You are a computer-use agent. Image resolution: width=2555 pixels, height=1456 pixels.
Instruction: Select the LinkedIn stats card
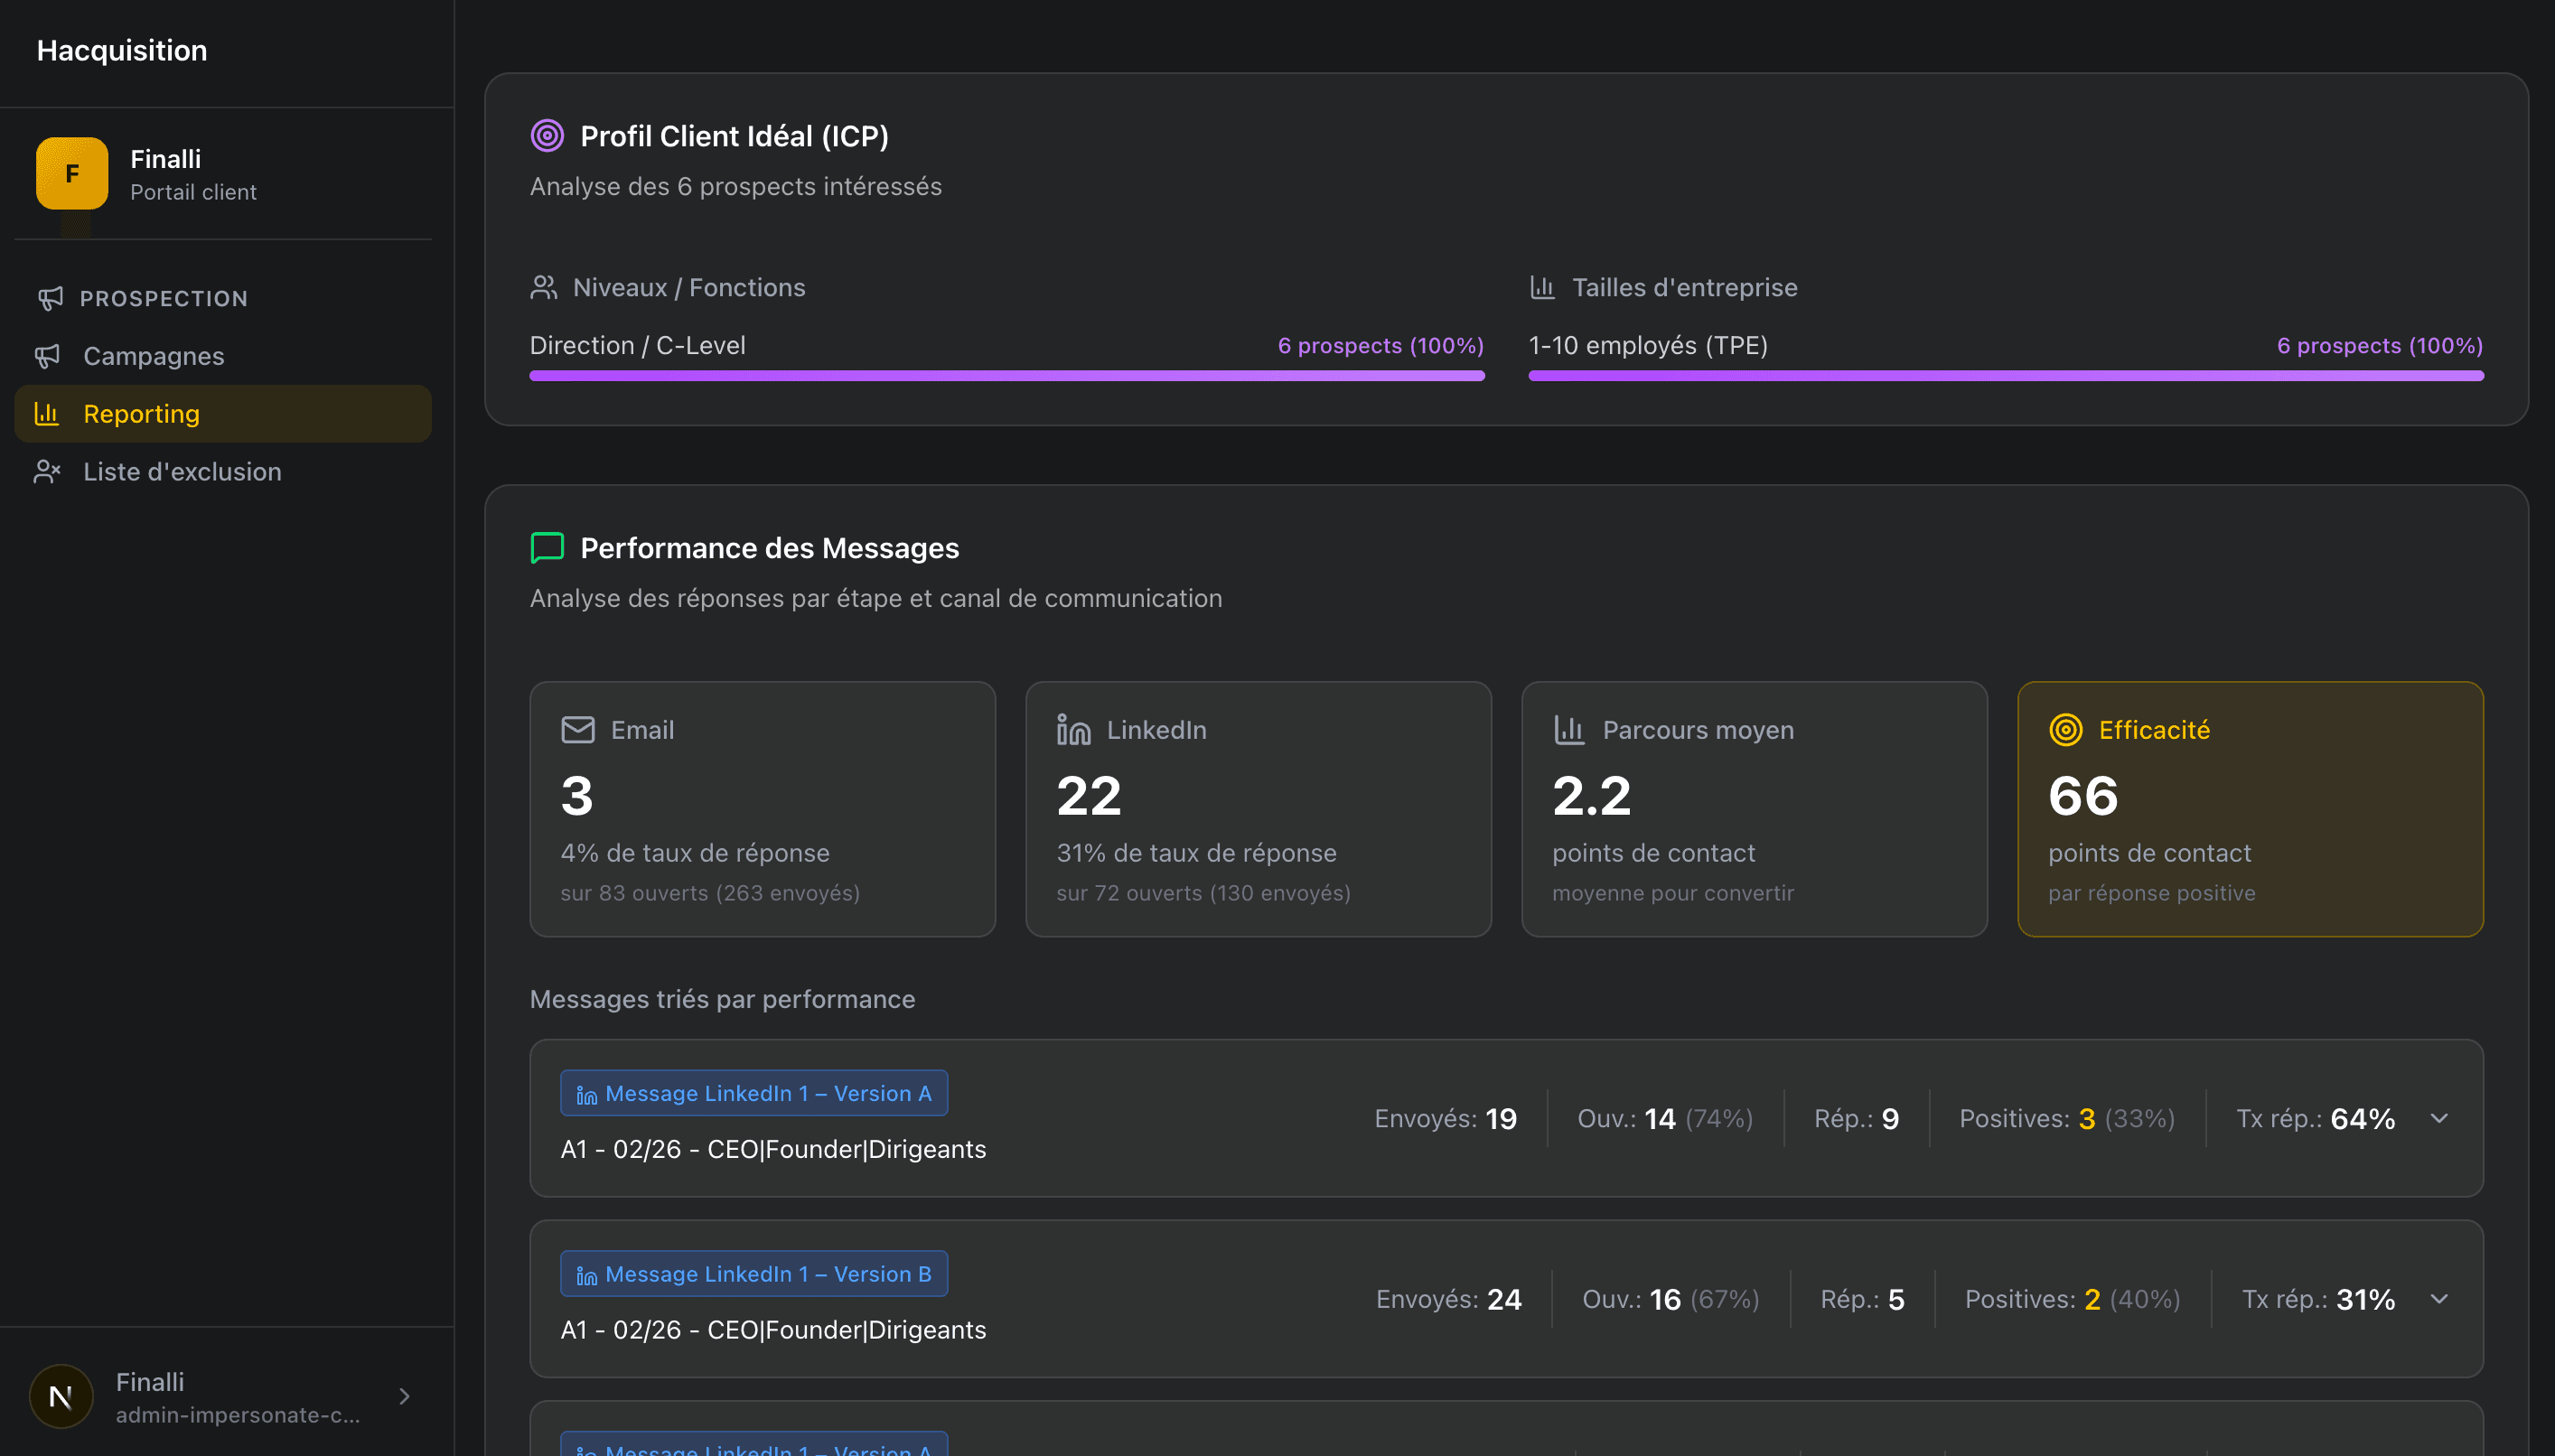point(1259,809)
